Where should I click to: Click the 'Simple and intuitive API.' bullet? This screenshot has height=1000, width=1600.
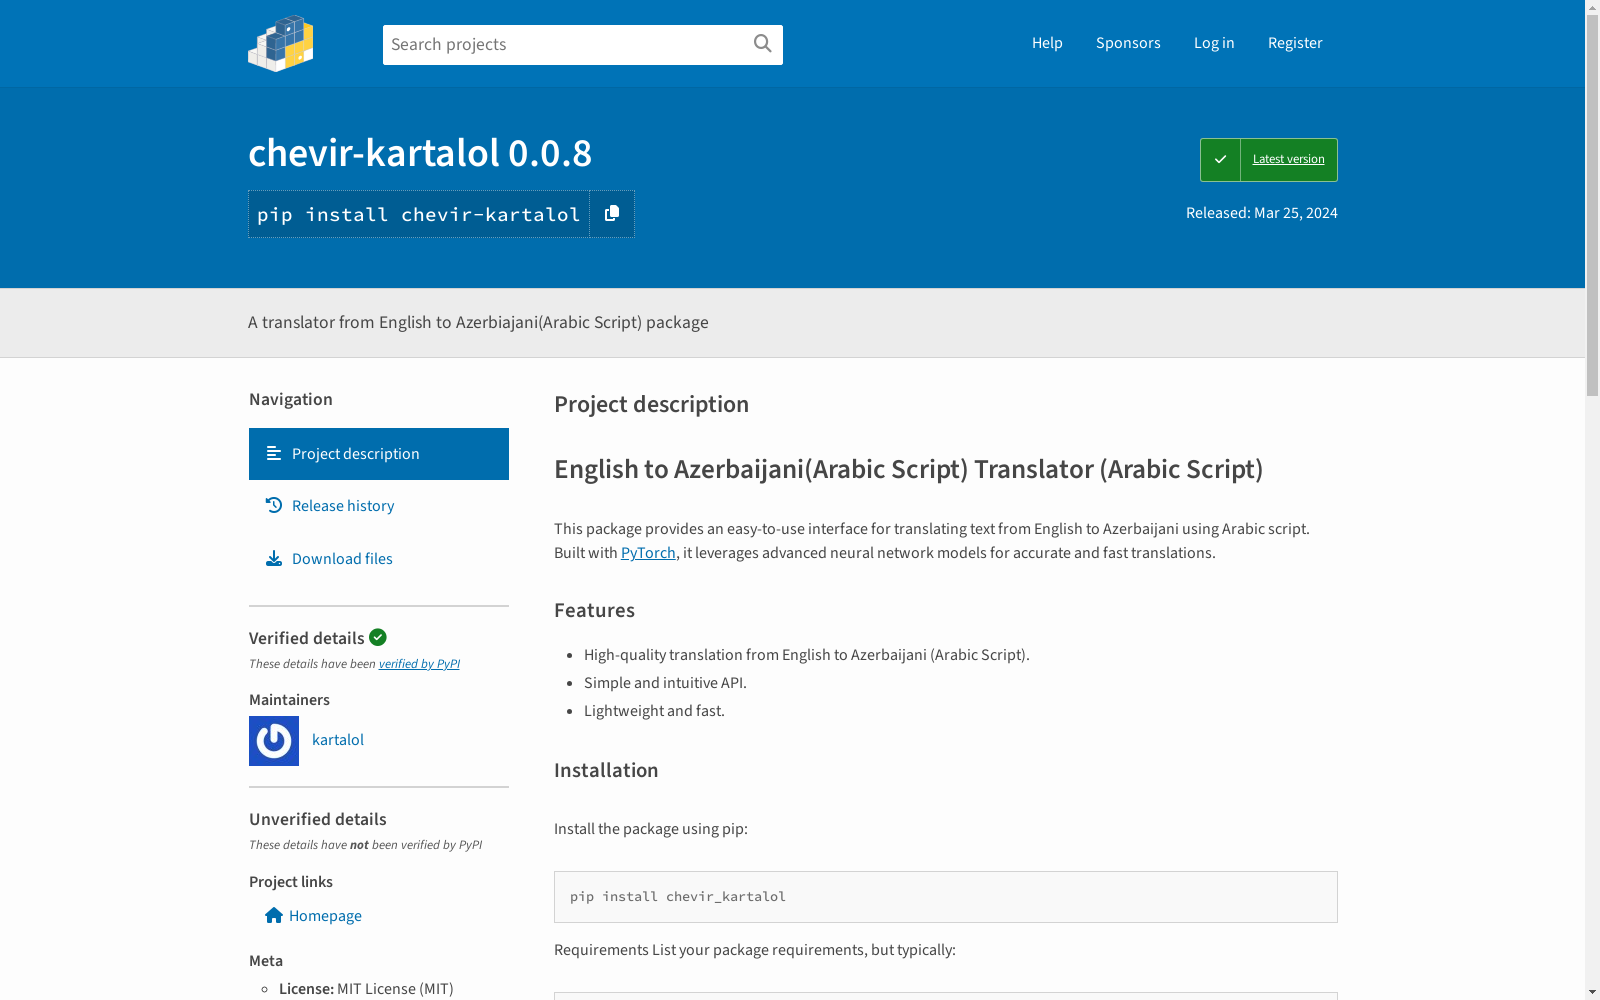pyautogui.click(x=665, y=683)
